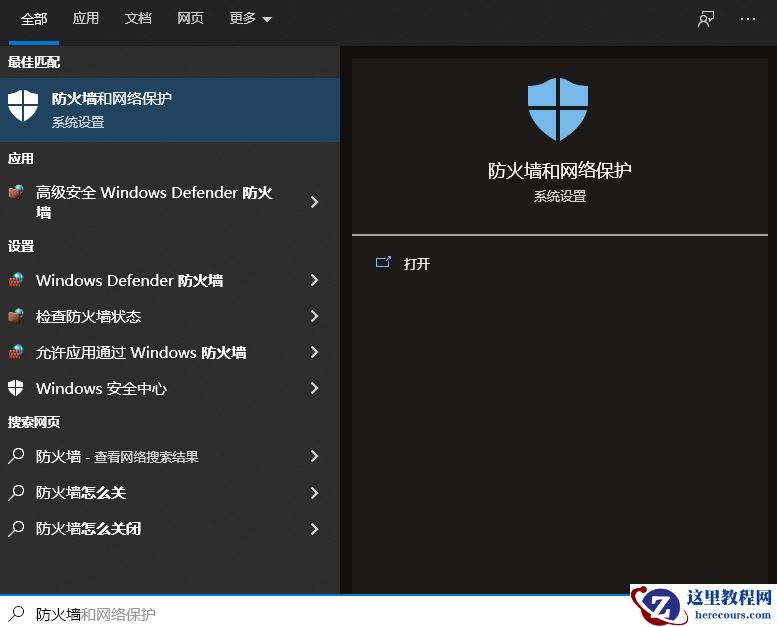Open the feedback icon at top right
777x627 pixels.
point(706,19)
